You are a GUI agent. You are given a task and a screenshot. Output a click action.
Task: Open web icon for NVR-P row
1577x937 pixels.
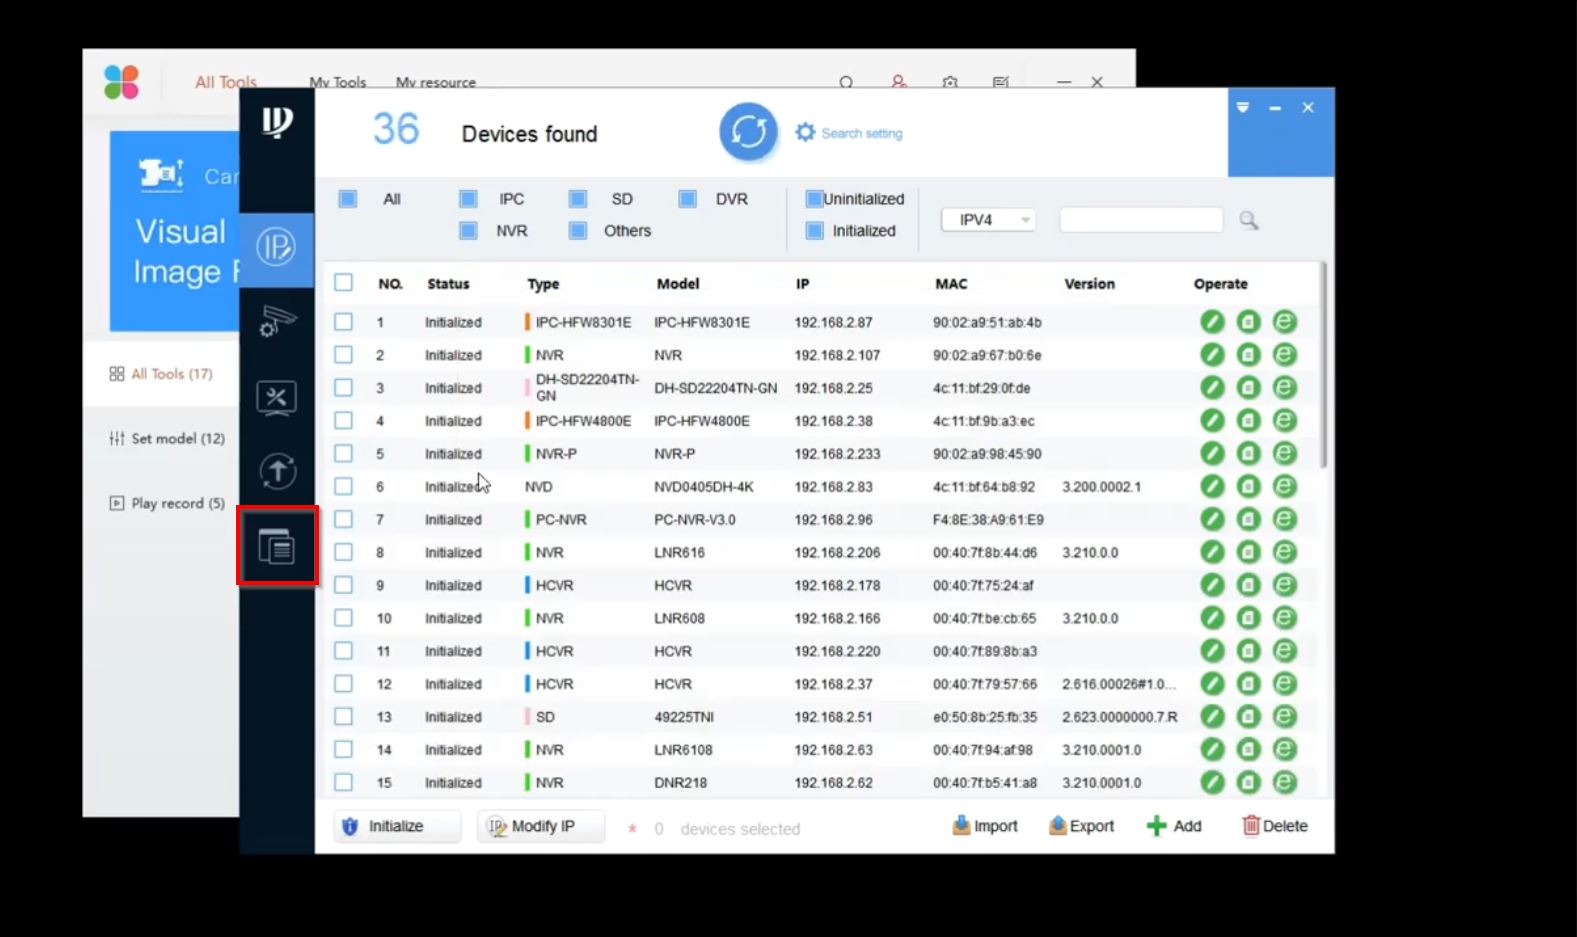click(x=1285, y=454)
